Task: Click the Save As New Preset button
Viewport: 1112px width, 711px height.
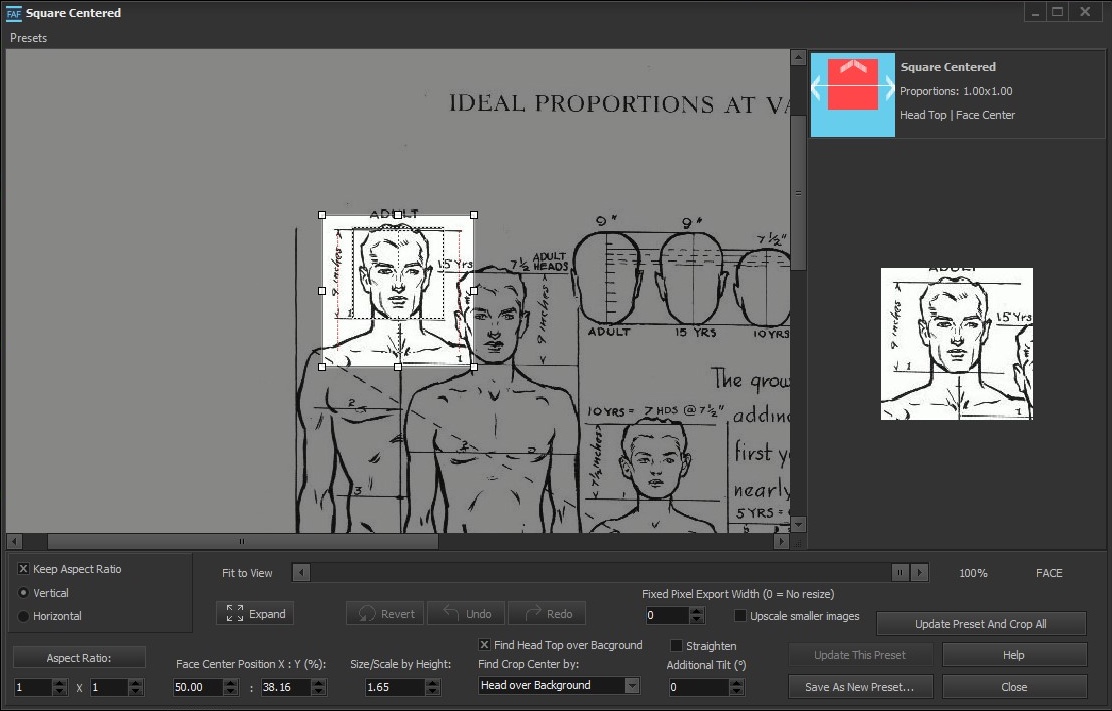Action: [860, 687]
